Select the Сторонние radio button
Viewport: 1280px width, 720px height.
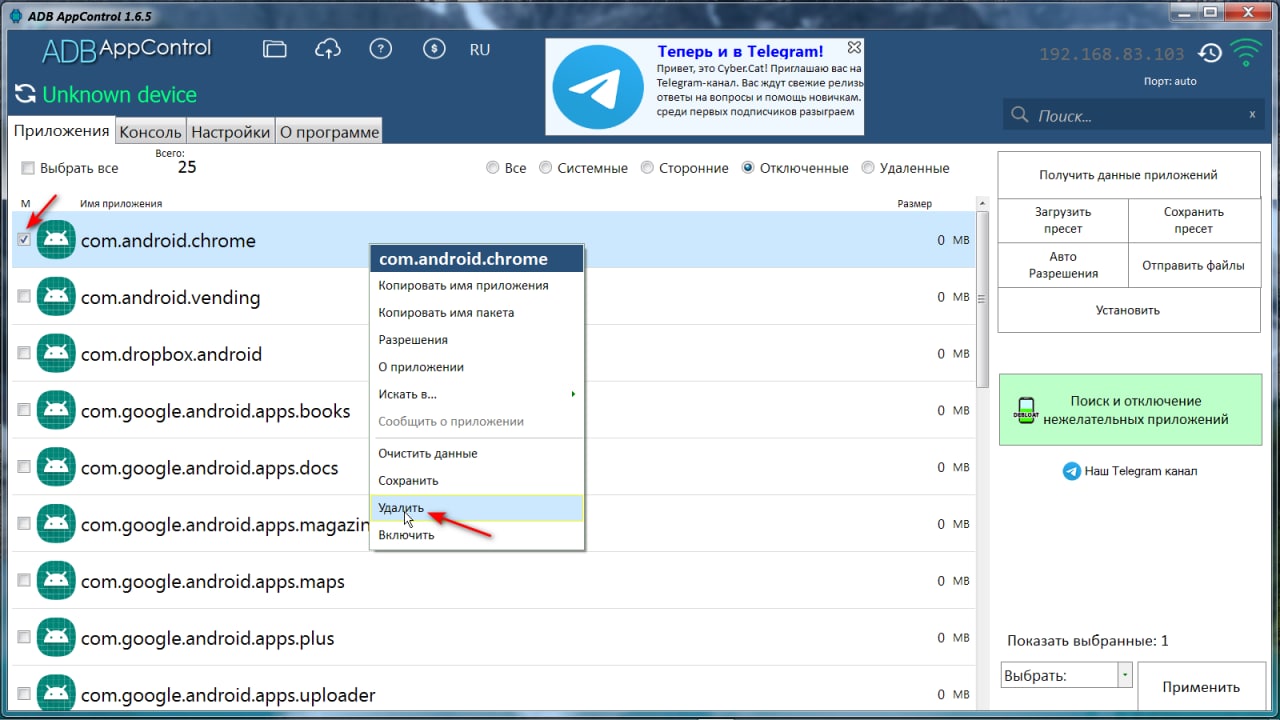[648, 168]
